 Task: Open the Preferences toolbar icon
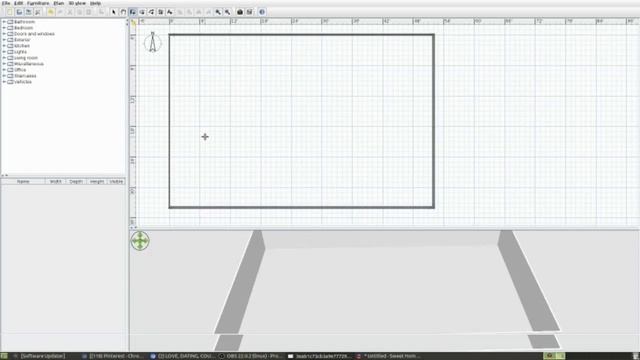point(38,12)
